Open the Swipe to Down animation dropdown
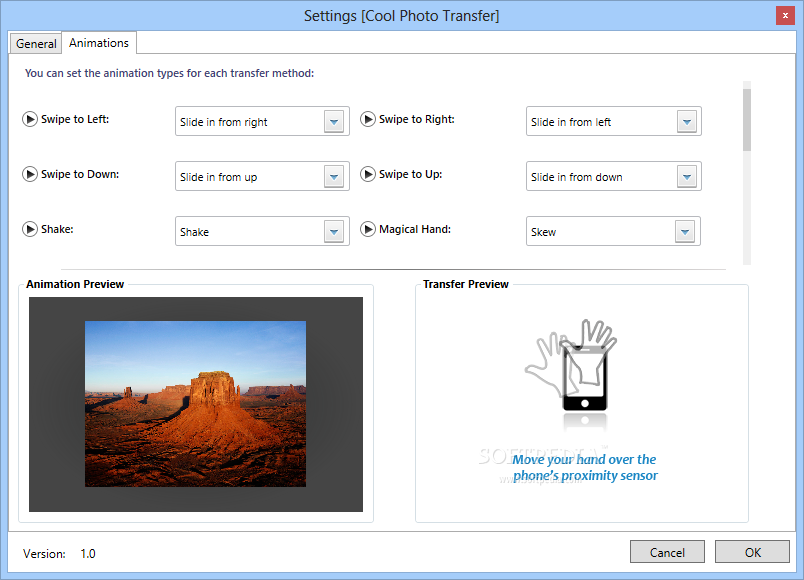The image size is (804, 580). [334, 177]
